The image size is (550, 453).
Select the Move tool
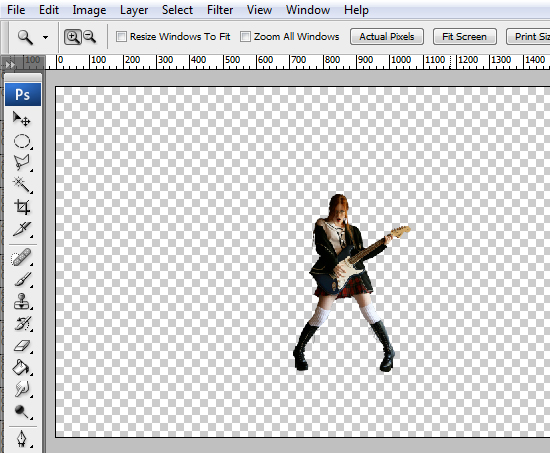(x=22, y=119)
